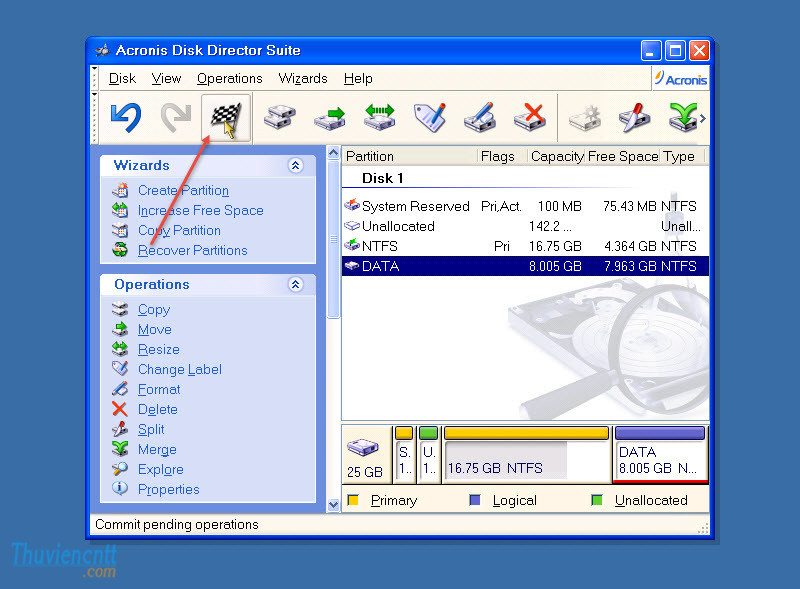
Task: Click the Change Label toolbar icon
Action: point(430,117)
